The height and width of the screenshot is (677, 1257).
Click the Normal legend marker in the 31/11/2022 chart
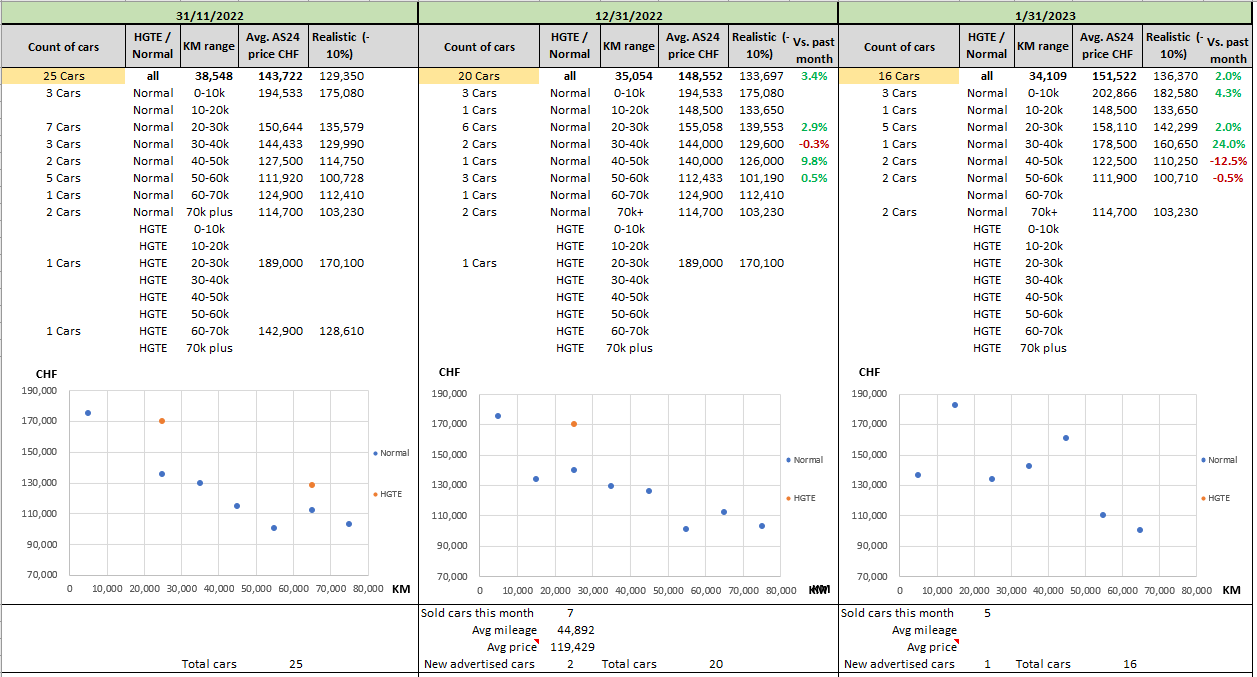(x=376, y=453)
